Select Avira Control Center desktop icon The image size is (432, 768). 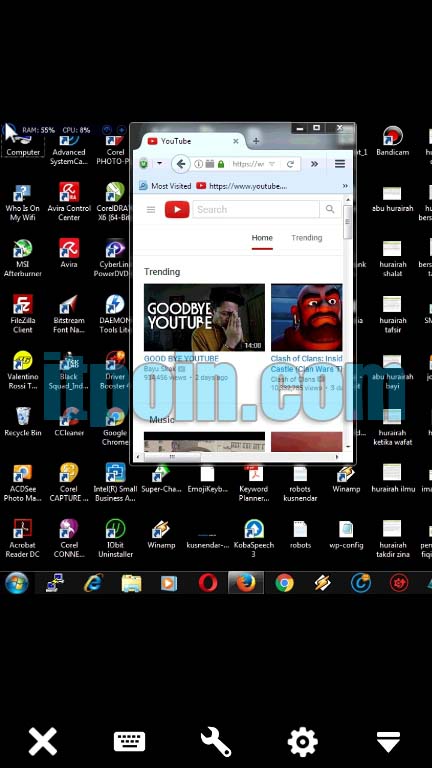coord(69,201)
